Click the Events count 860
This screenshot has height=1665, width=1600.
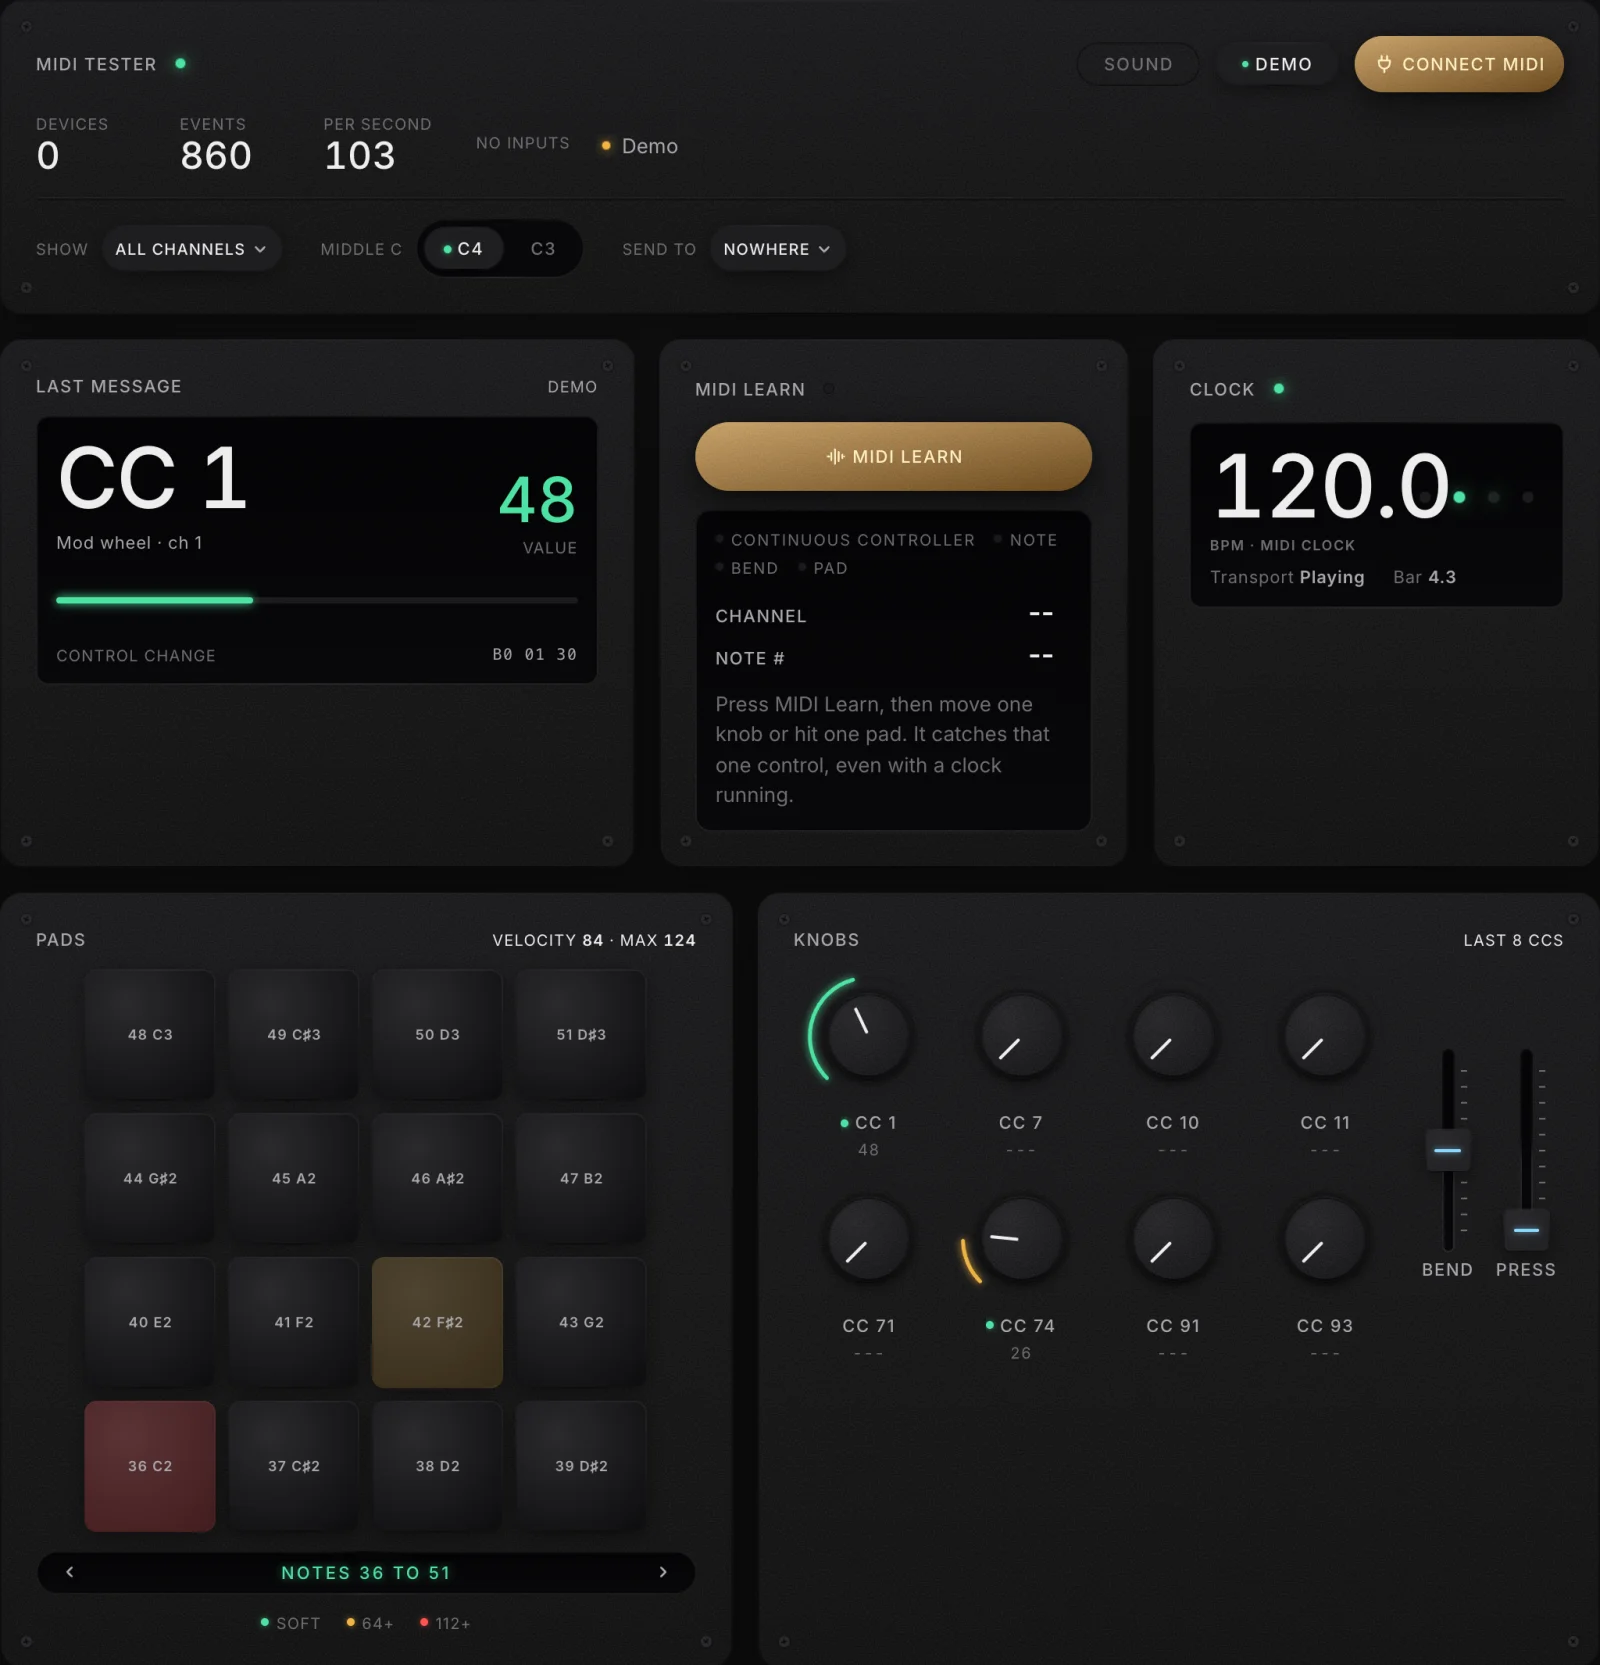(x=216, y=156)
